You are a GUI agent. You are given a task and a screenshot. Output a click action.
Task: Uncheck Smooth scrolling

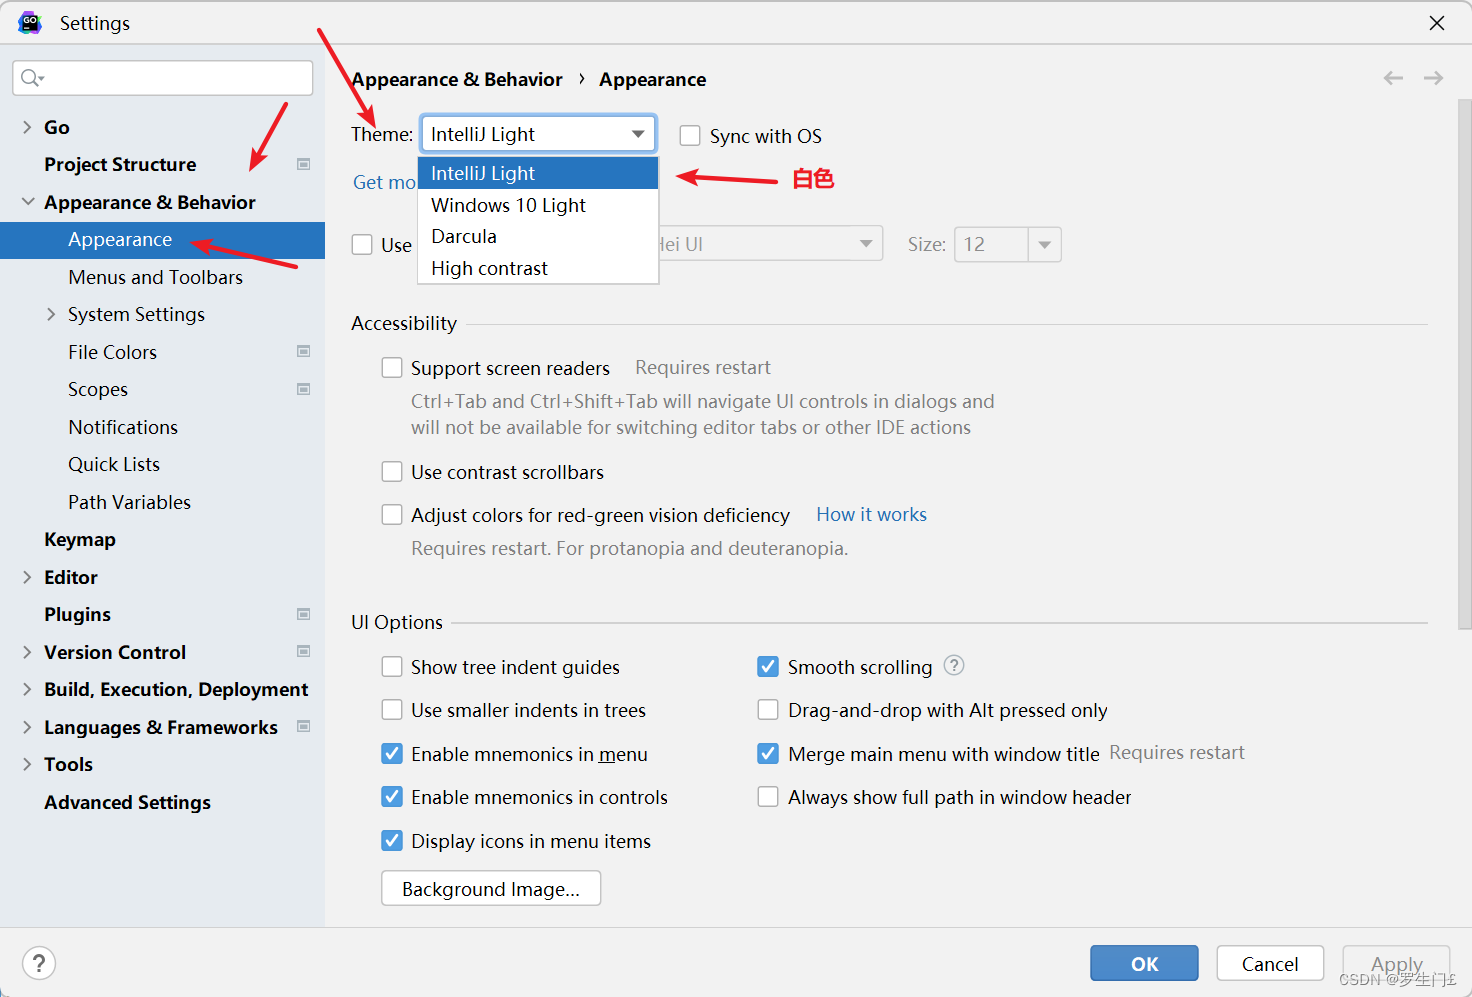pos(768,667)
